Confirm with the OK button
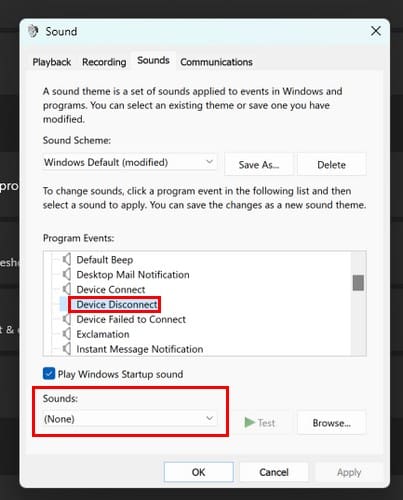This screenshot has width=403, height=500. click(198, 472)
